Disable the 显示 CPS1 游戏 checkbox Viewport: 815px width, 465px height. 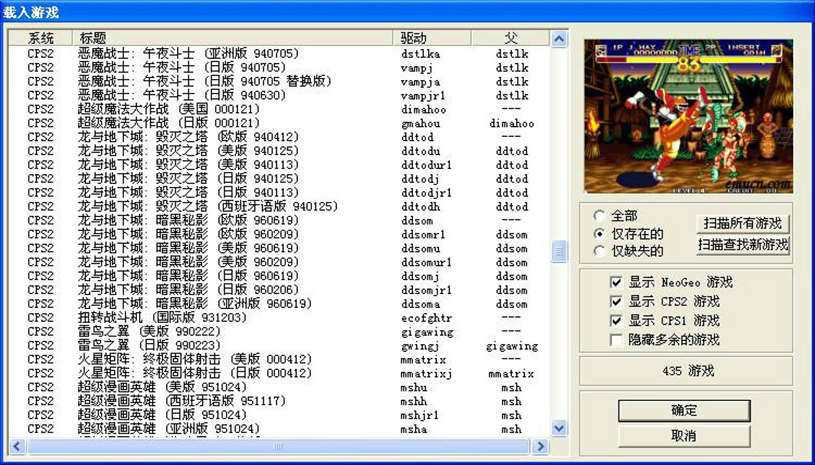[617, 321]
